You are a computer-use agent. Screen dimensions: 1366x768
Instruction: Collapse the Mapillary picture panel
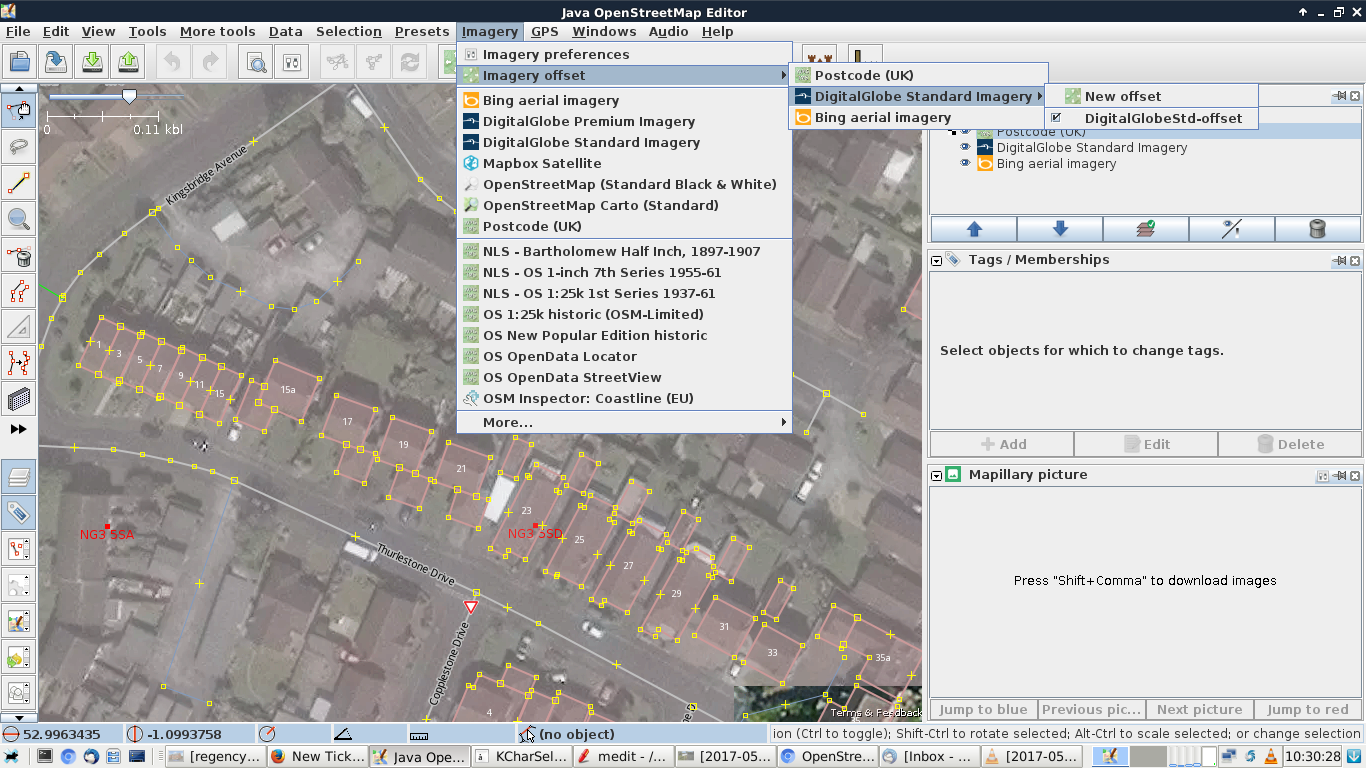click(x=937, y=475)
